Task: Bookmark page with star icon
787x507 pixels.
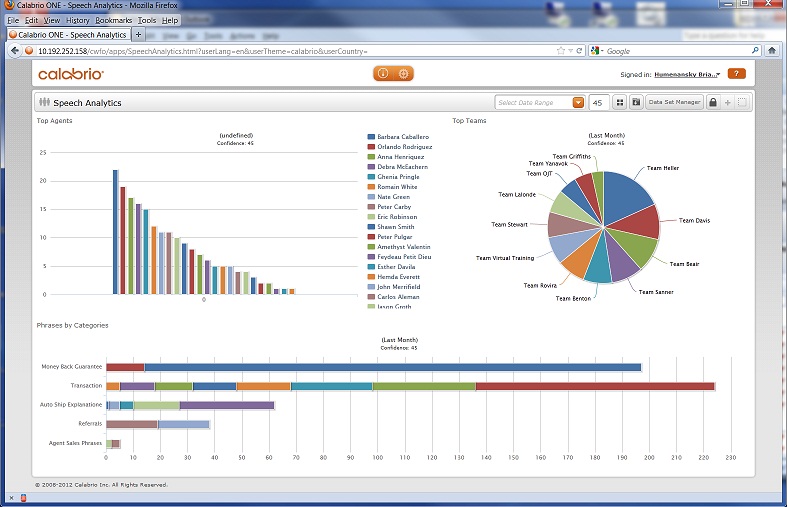Action: click(561, 51)
